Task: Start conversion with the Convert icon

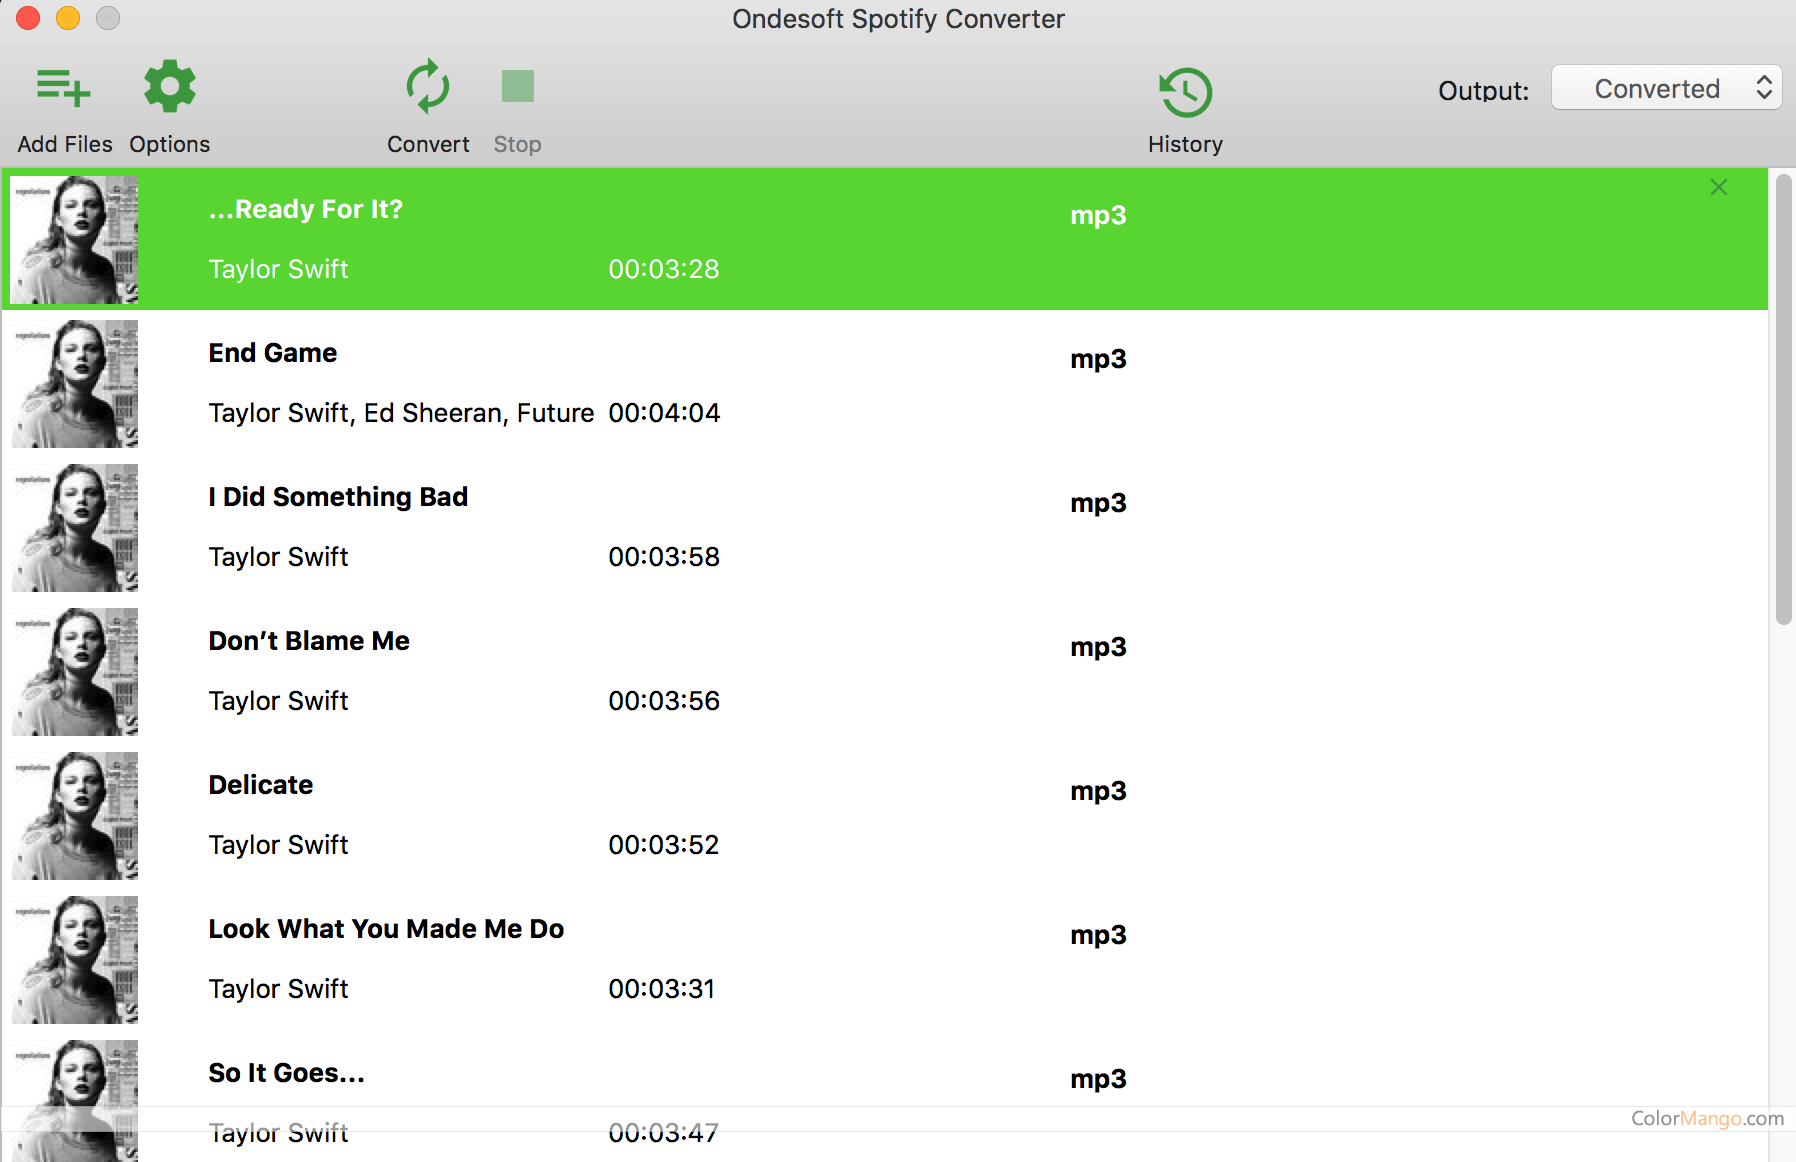Action: [428, 87]
